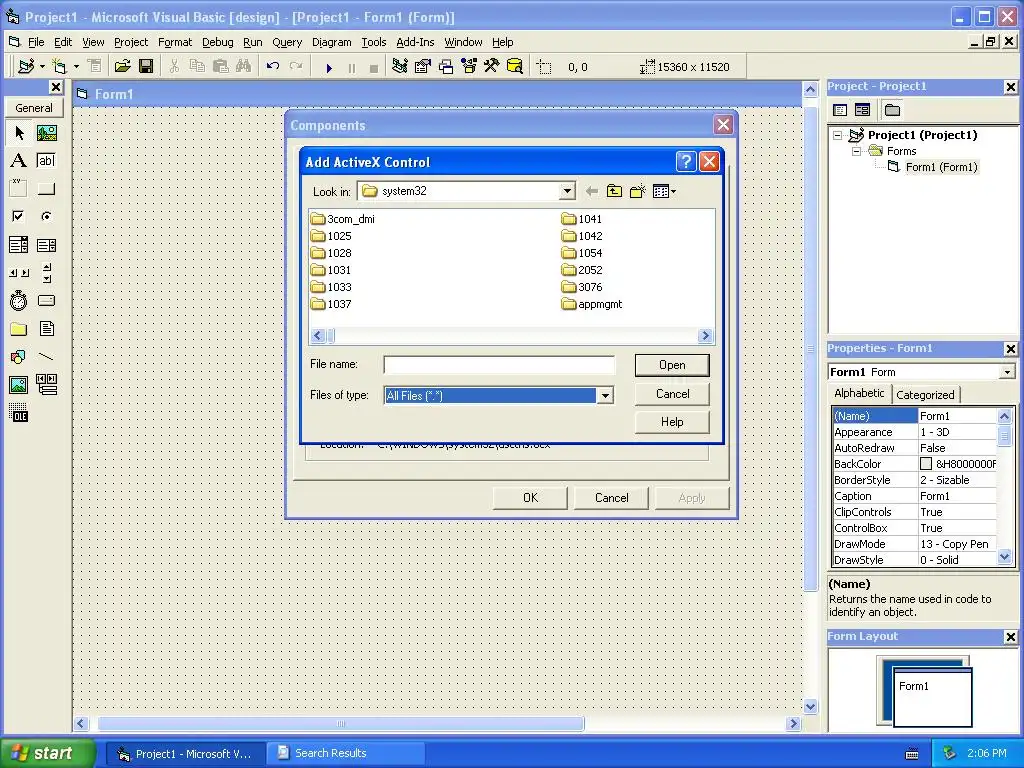Viewport: 1024px width, 768px height.
Task: Open the Look in folder dropdown
Action: 567,191
